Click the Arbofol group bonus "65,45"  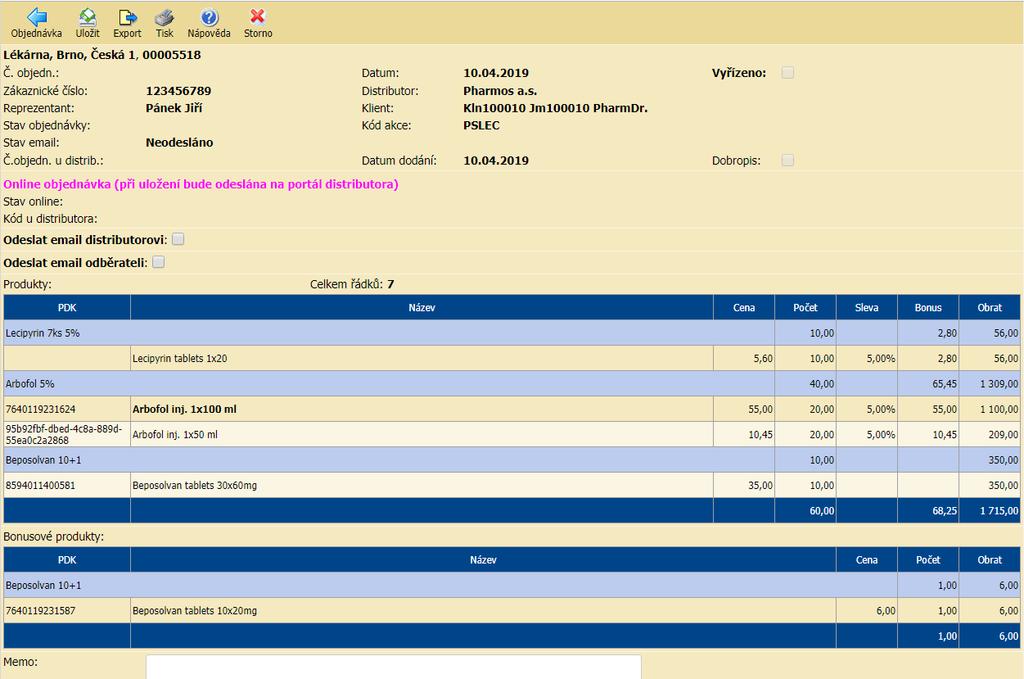tap(944, 384)
